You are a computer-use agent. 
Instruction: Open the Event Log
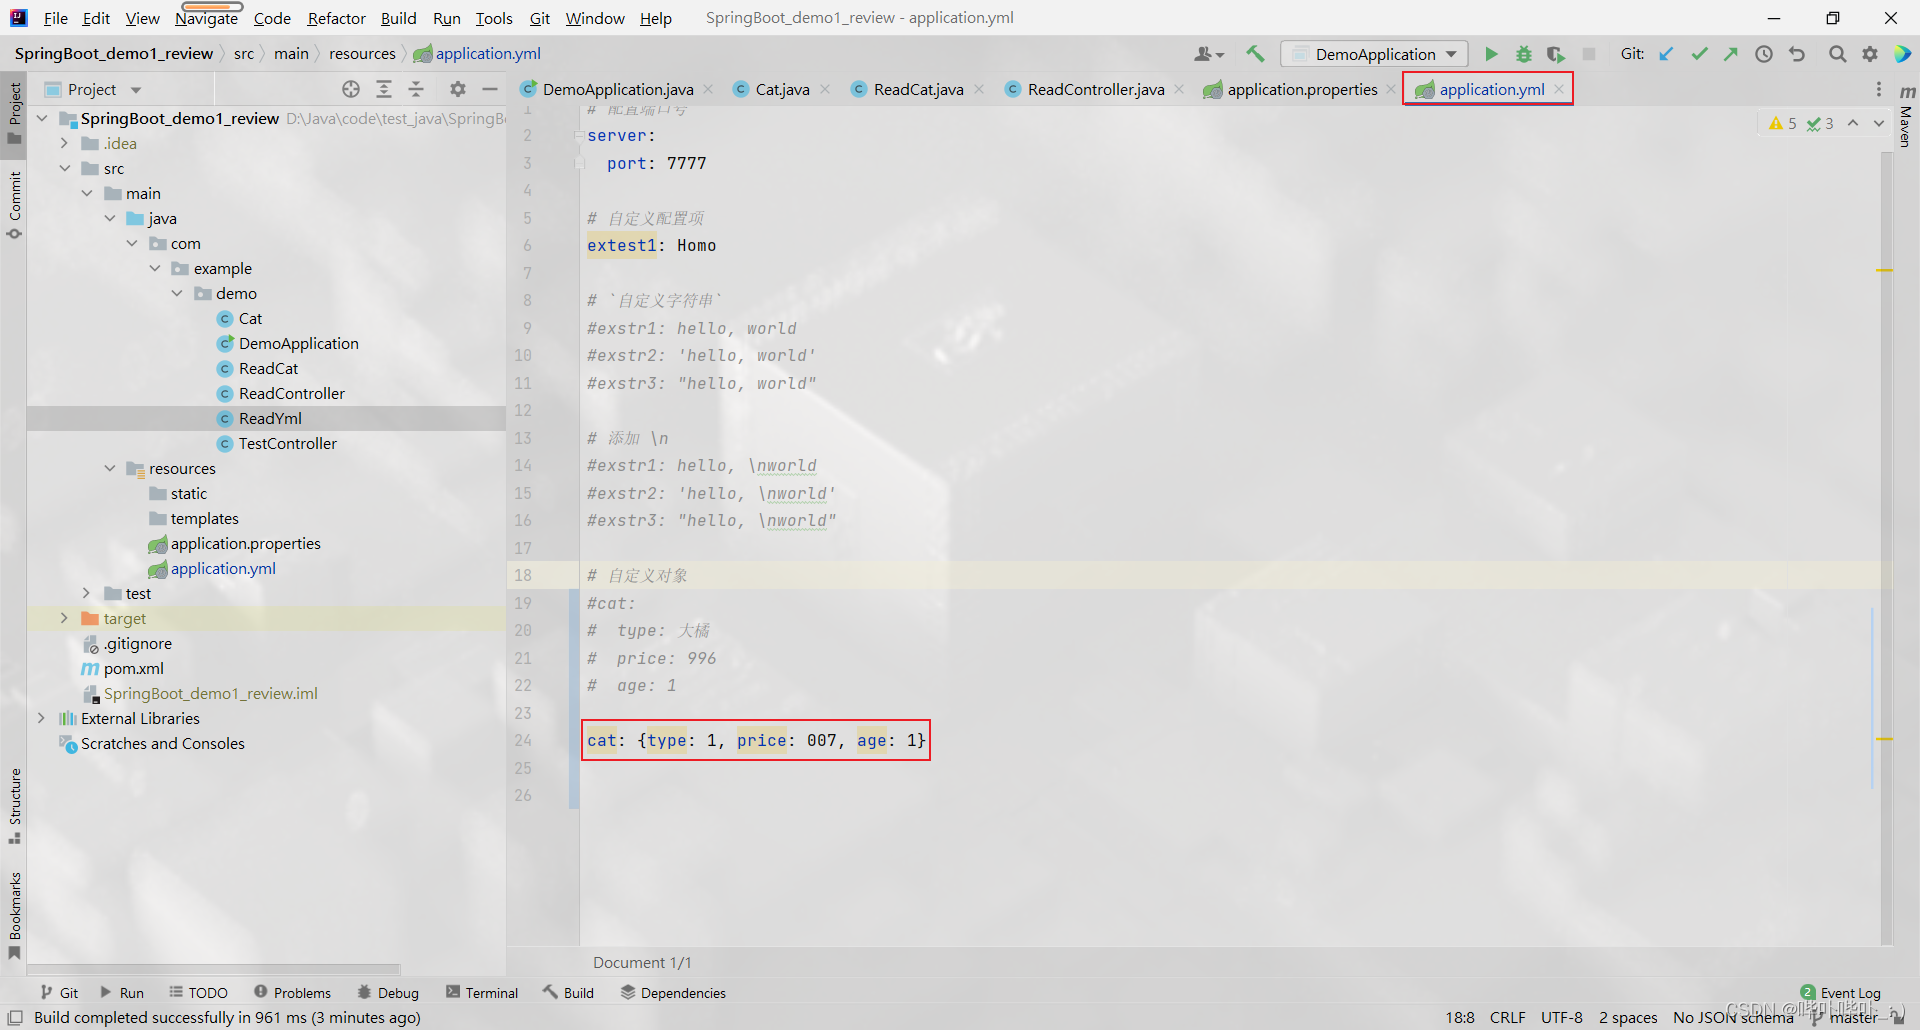pyautogui.click(x=1840, y=993)
